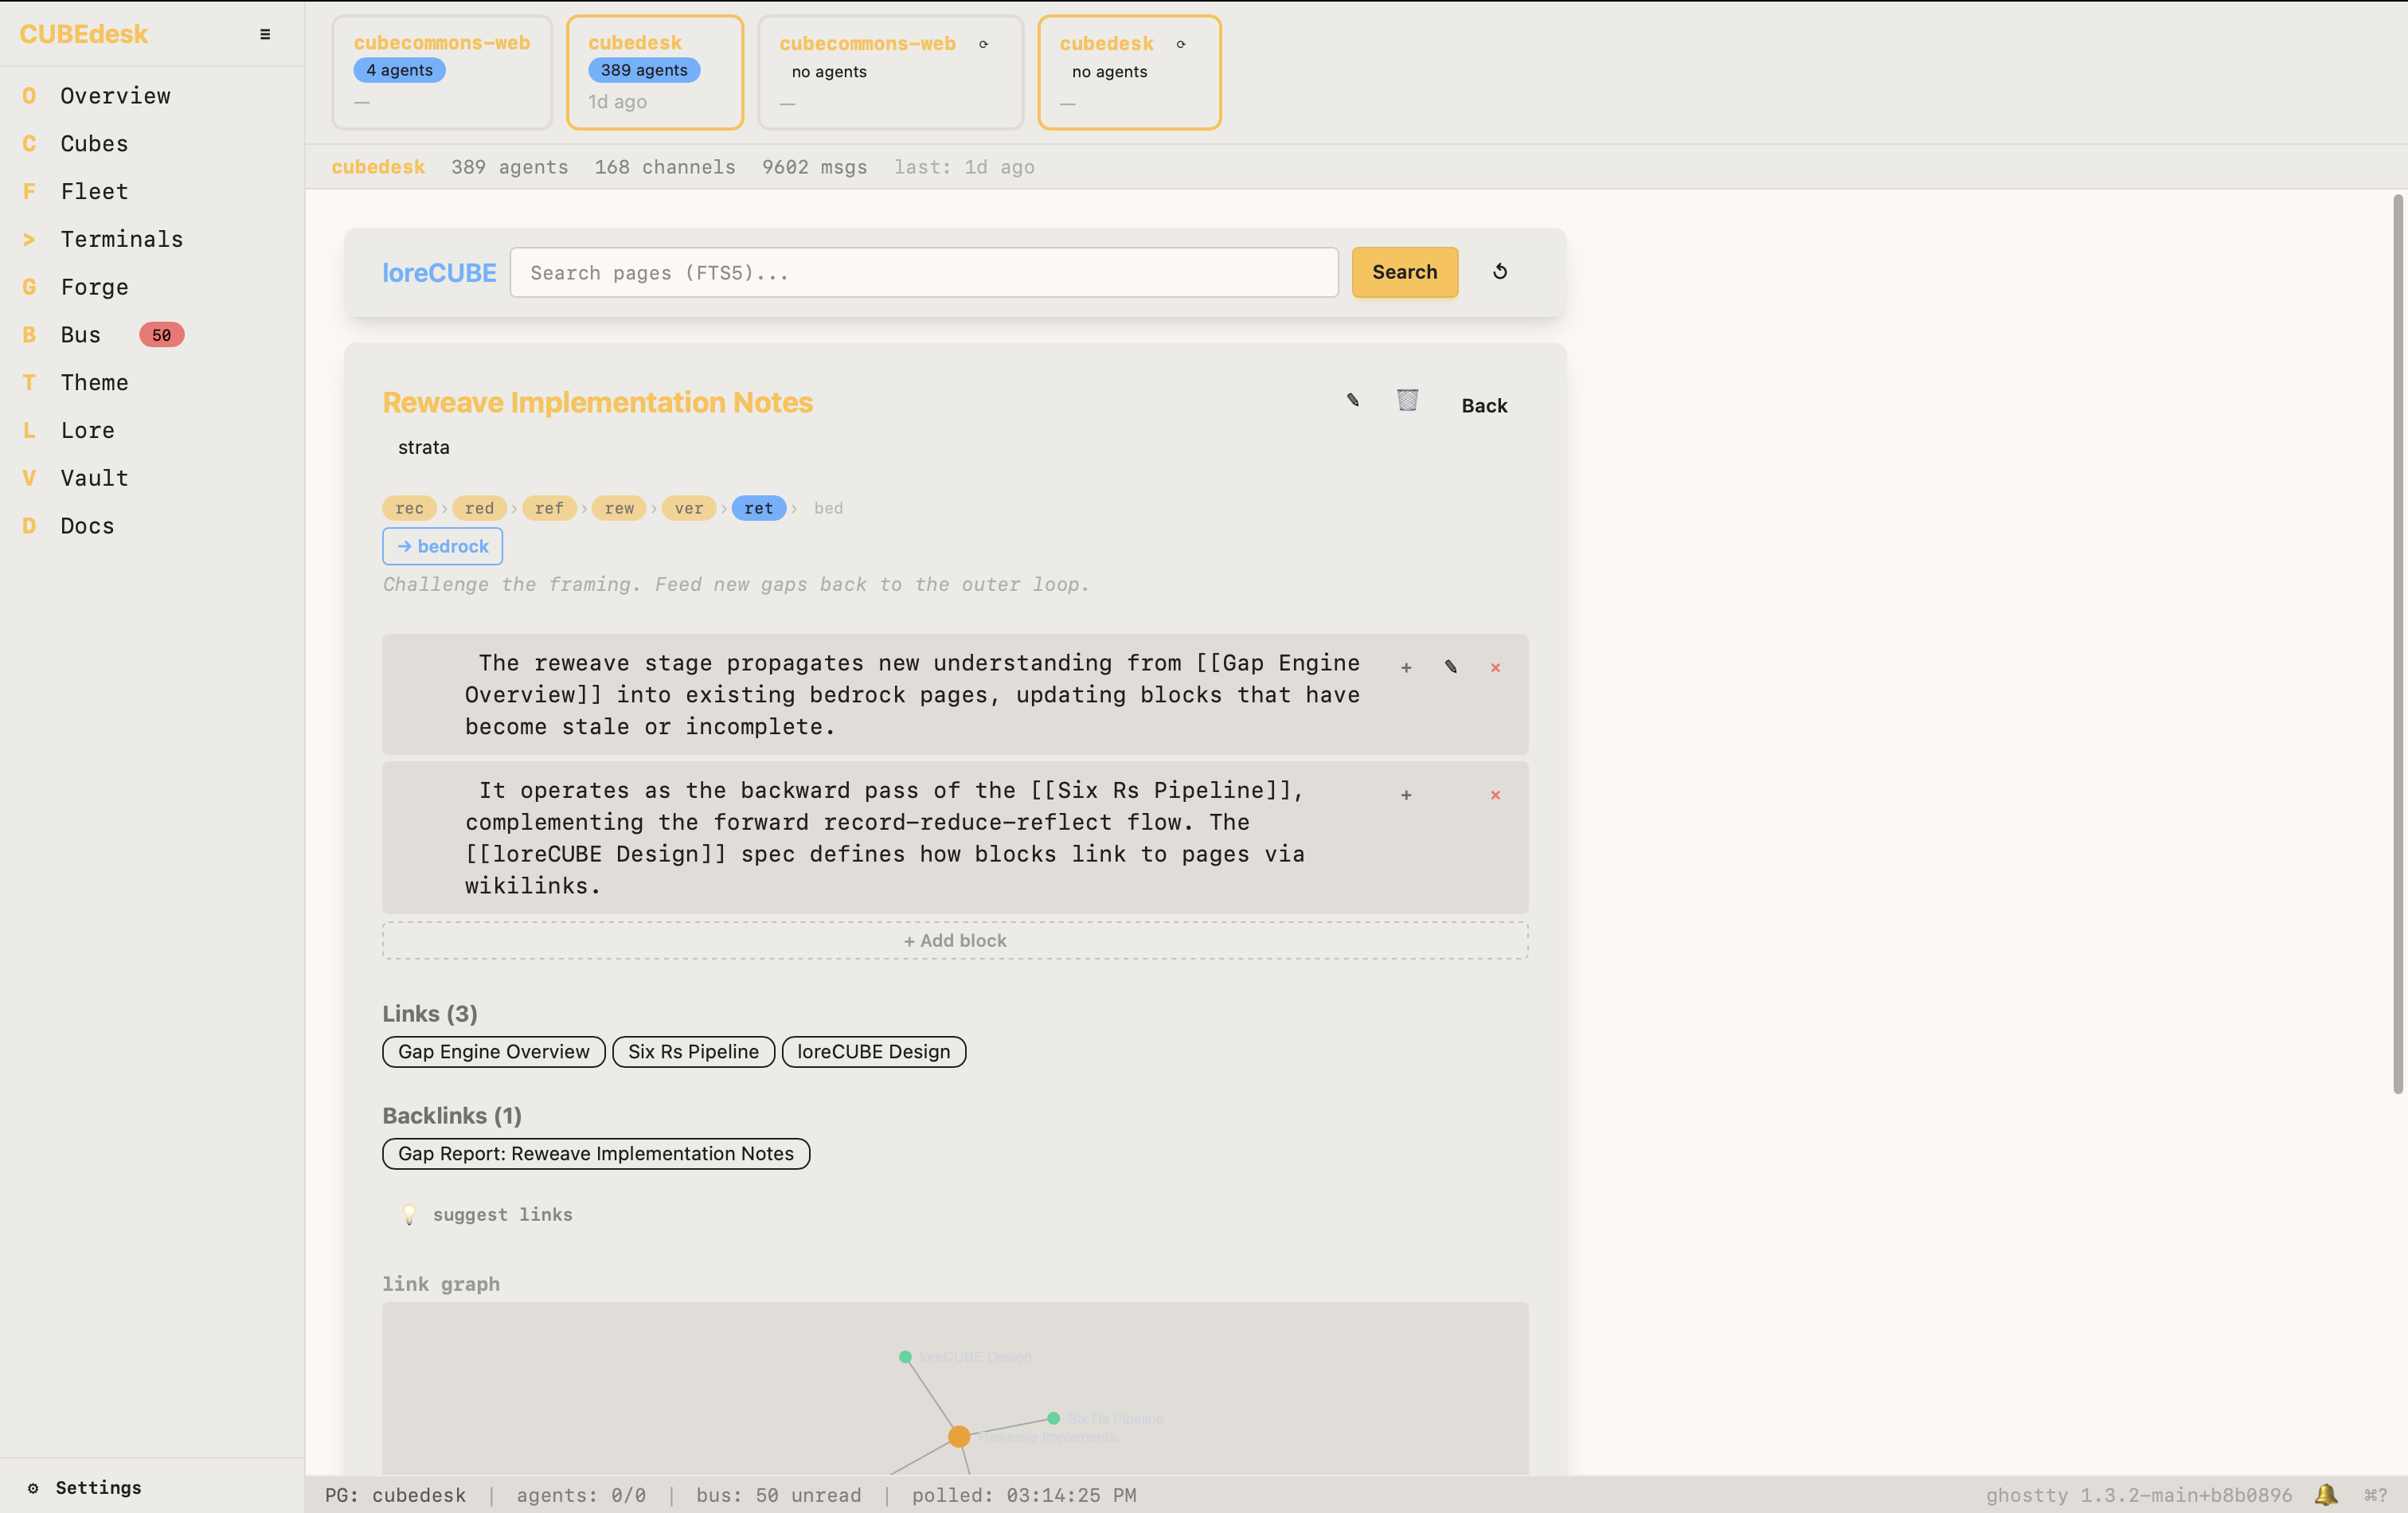Navigate to Lore in the sidebar

pos(87,430)
